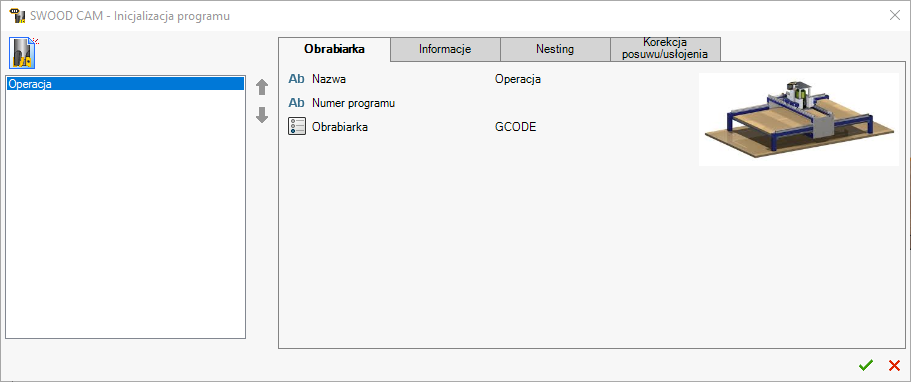The width and height of the screenshot is (911, 382).
Task: Click the Nazwa label
Action: (x=329, y=79)
